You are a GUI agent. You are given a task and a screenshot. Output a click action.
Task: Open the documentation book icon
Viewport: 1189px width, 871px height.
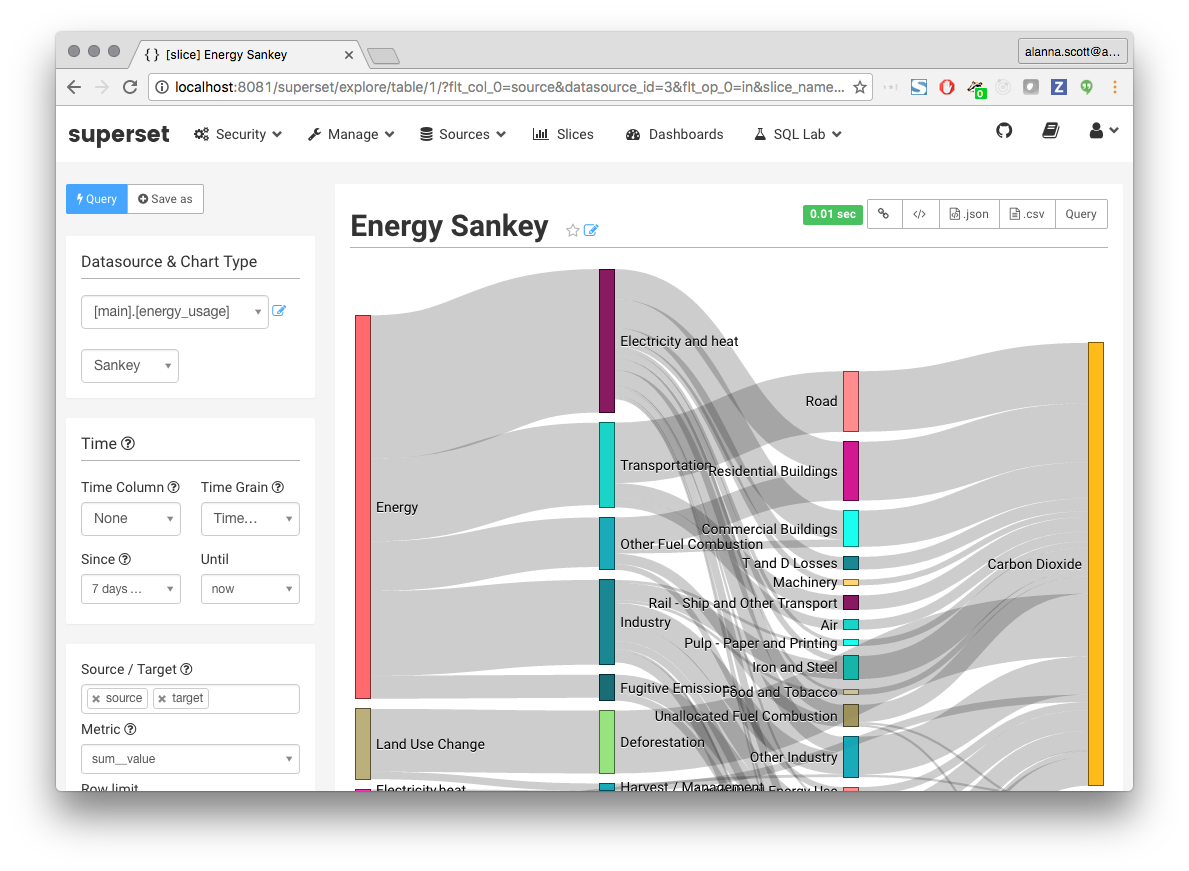click(x=1050, y=131)
